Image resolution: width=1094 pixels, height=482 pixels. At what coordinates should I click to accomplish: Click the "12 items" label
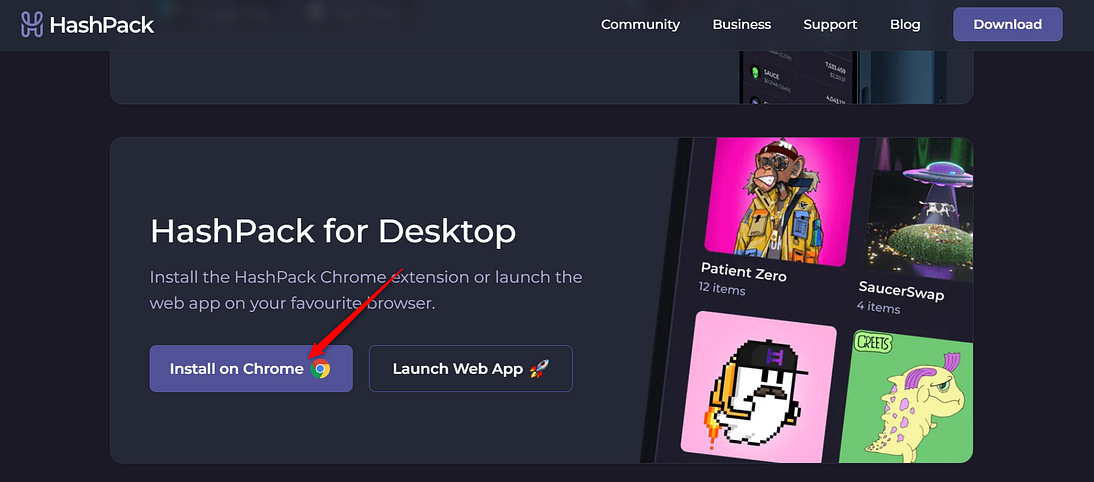tap(721, 289)
